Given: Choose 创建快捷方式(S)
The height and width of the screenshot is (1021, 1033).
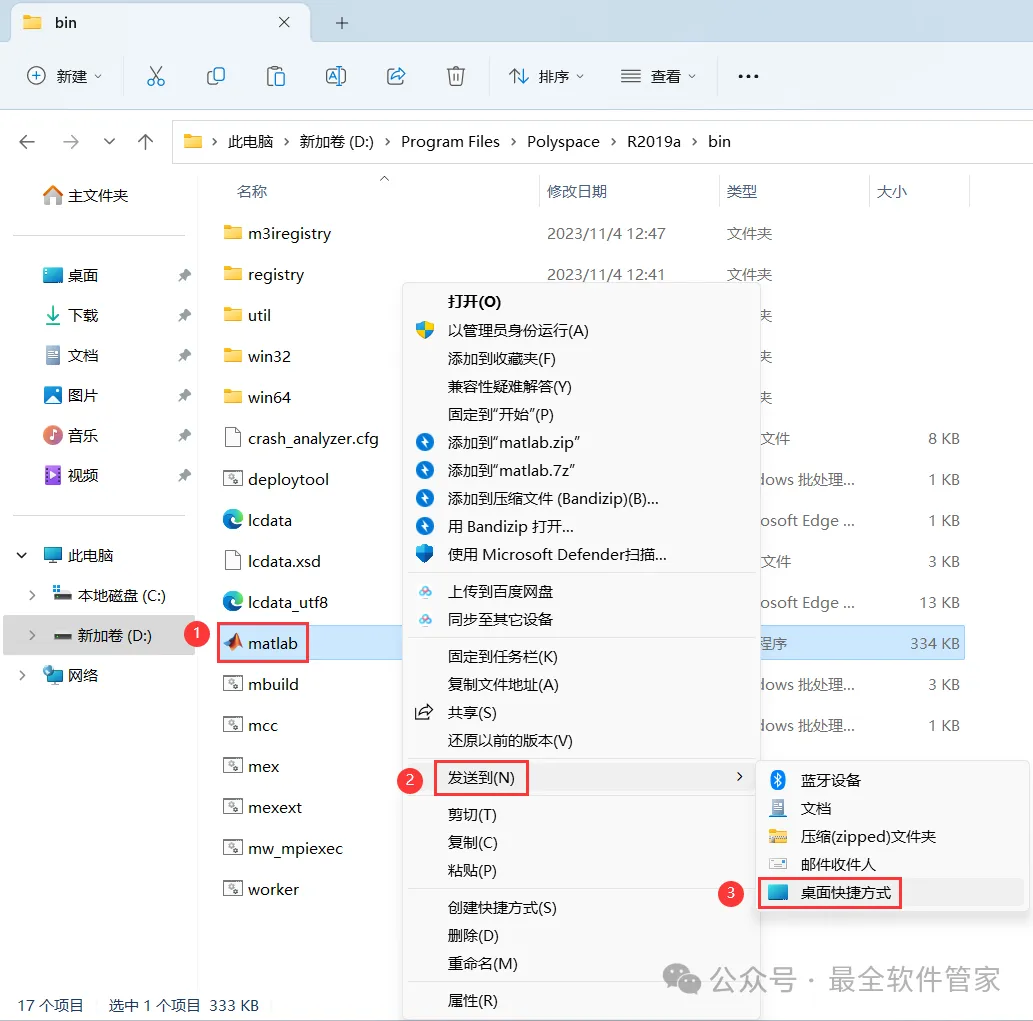Looking at the screenshot, I should click(x=502, y=908).
